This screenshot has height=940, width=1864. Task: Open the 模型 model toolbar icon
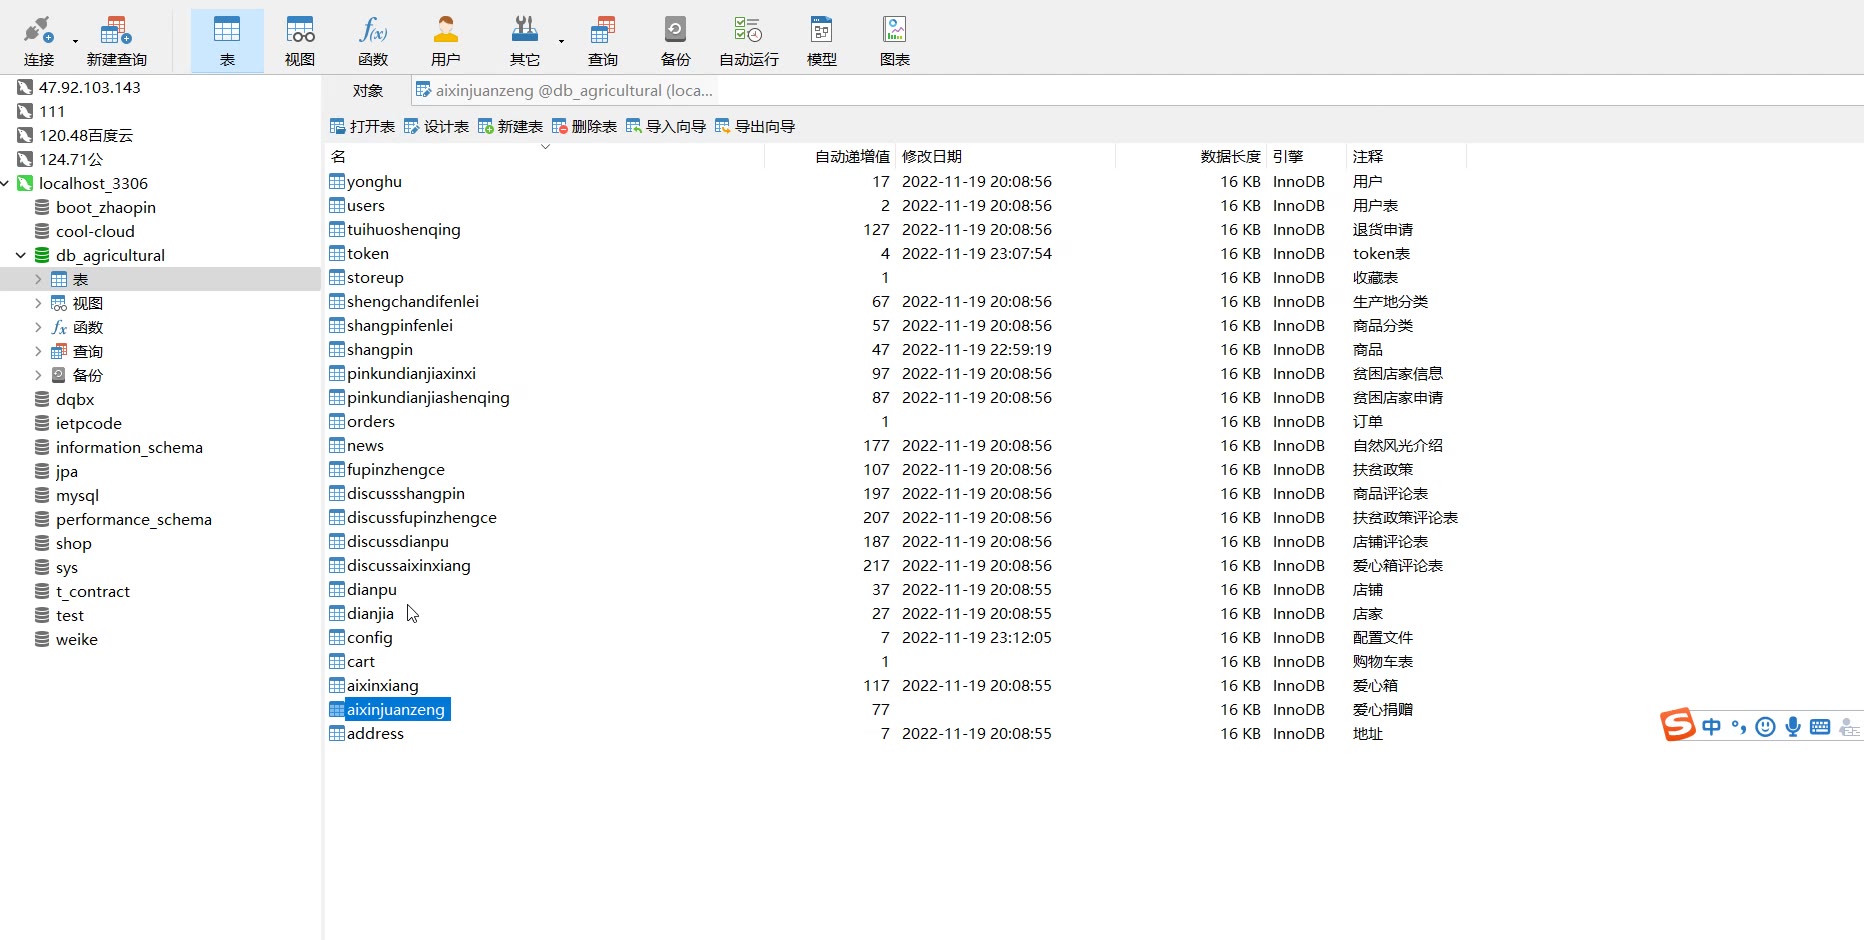click(821, 41)
